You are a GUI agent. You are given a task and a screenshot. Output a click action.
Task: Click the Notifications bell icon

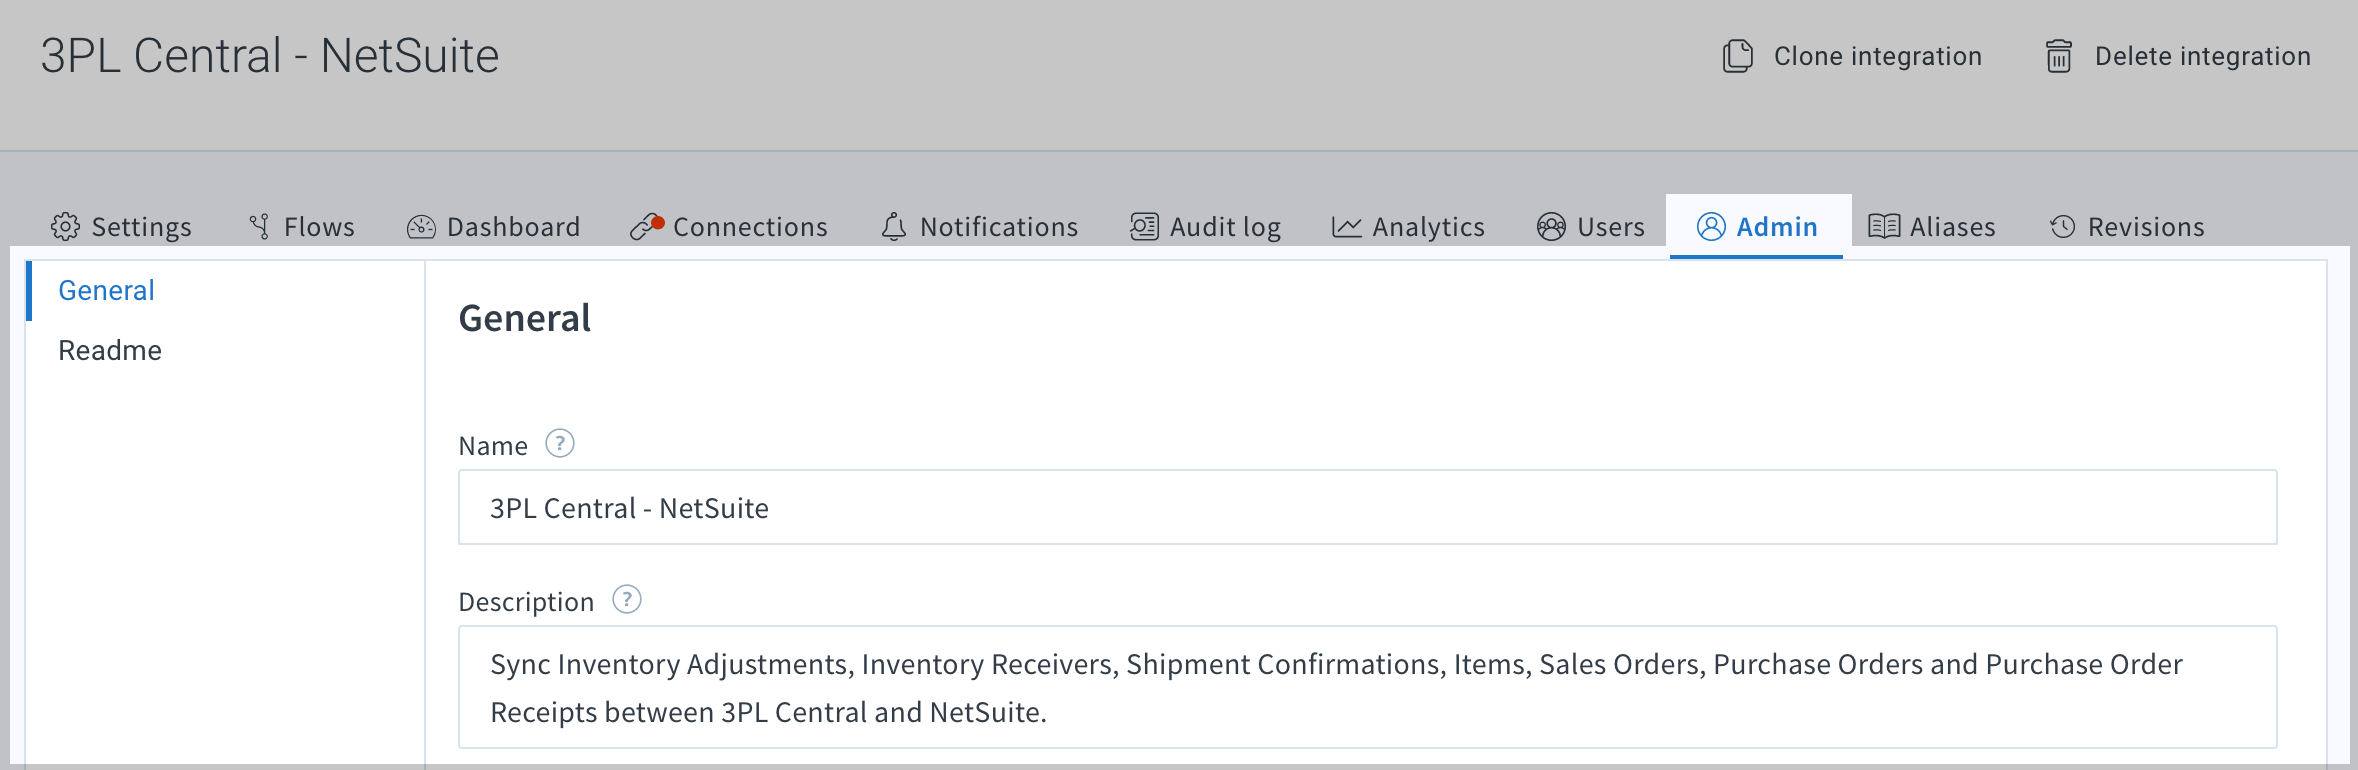[894, 227]
